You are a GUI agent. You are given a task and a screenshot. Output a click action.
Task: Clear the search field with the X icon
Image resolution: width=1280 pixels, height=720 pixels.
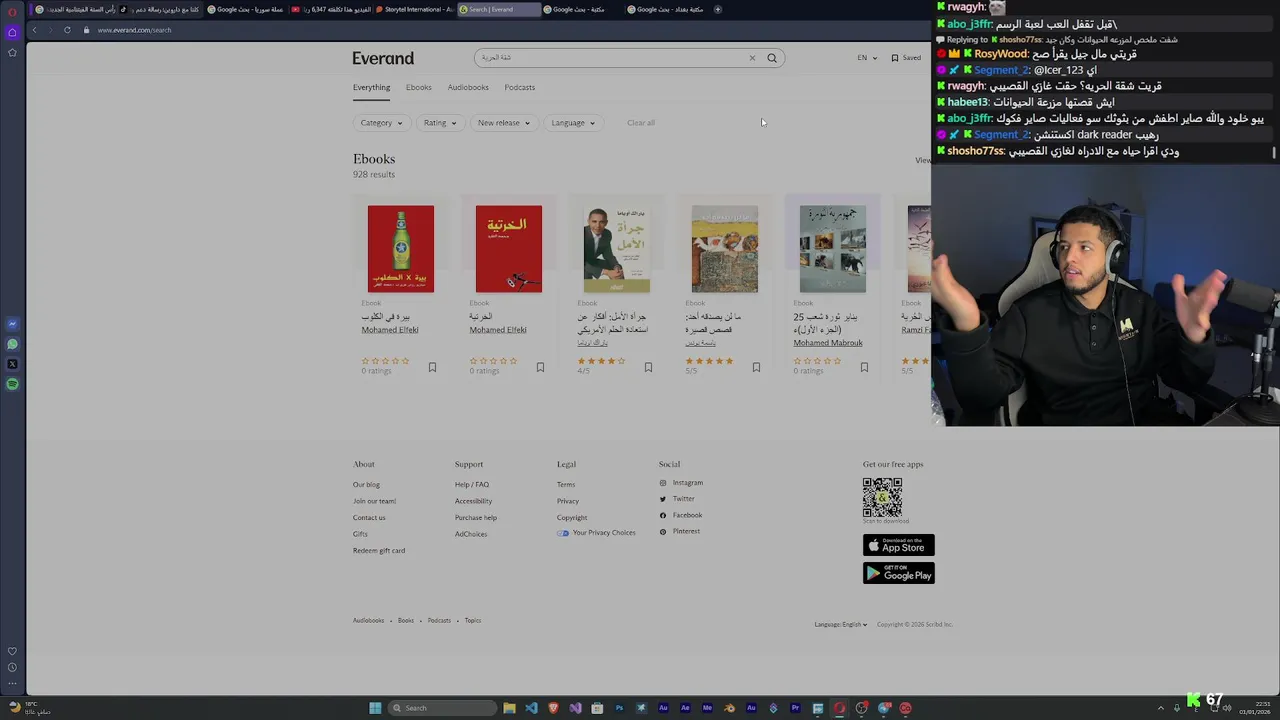(x=752, y=58)
